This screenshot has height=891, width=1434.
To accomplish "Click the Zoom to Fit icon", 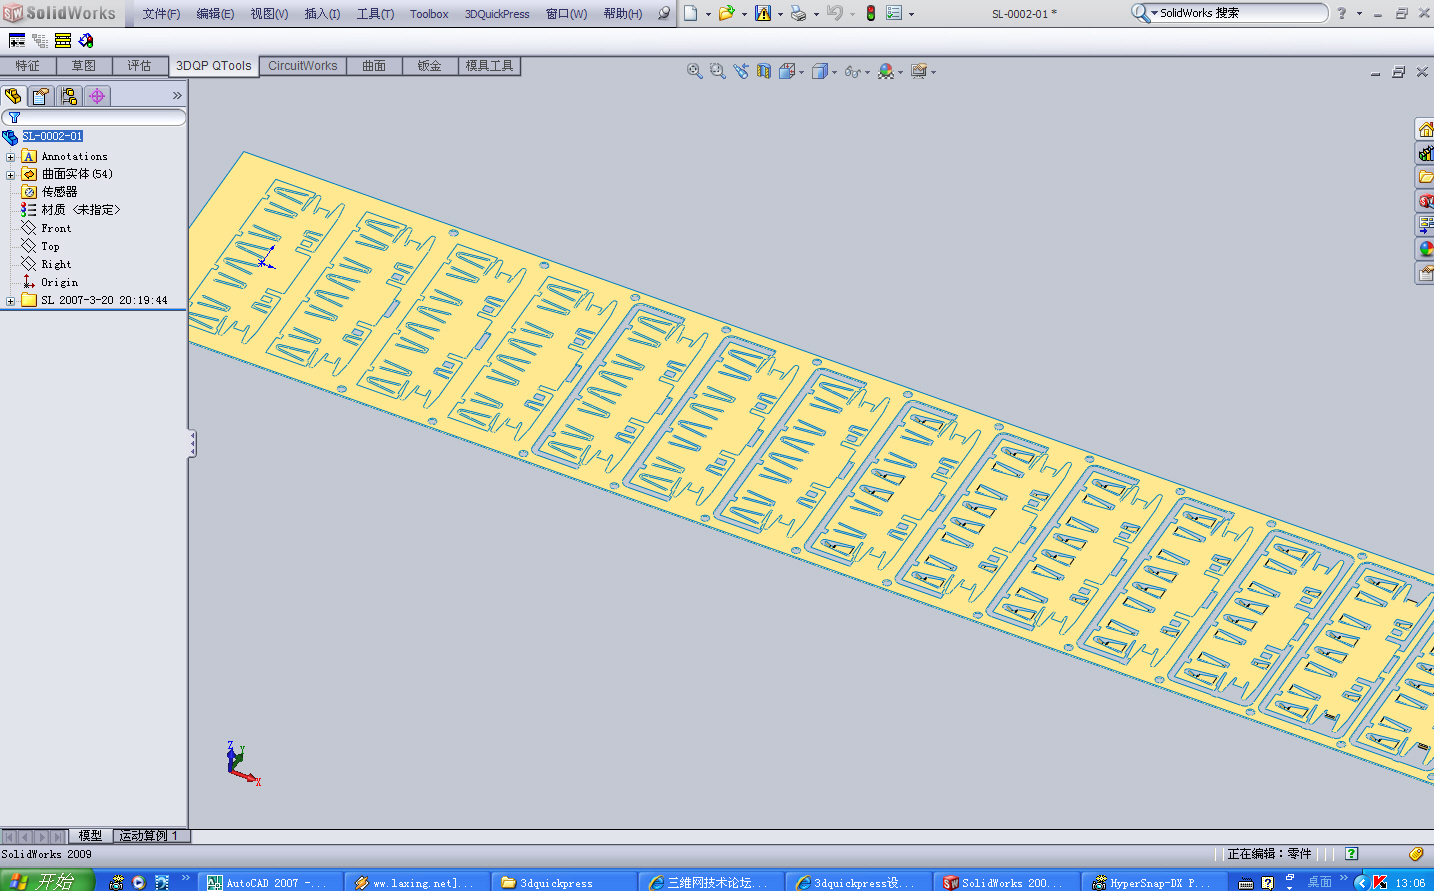I will [694, 71].
